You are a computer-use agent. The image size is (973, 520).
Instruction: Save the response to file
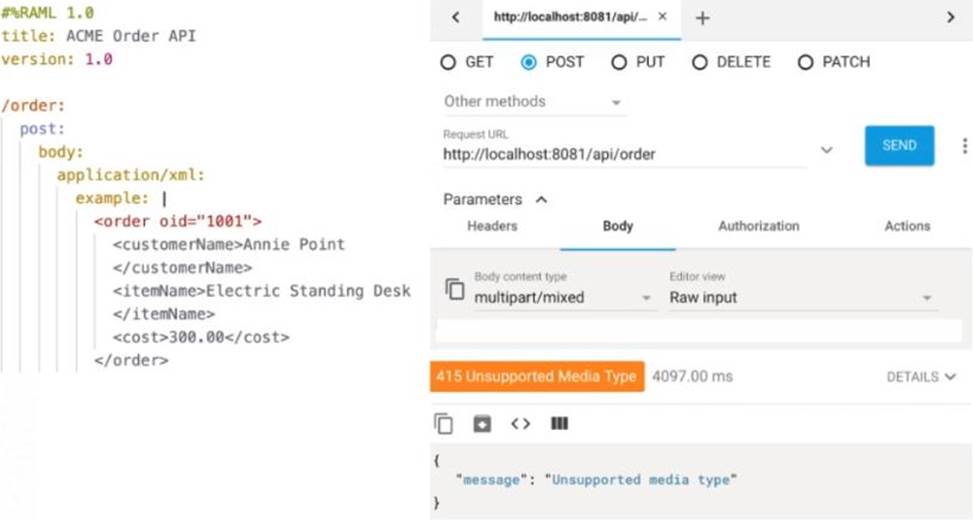[x=482, y=424]
